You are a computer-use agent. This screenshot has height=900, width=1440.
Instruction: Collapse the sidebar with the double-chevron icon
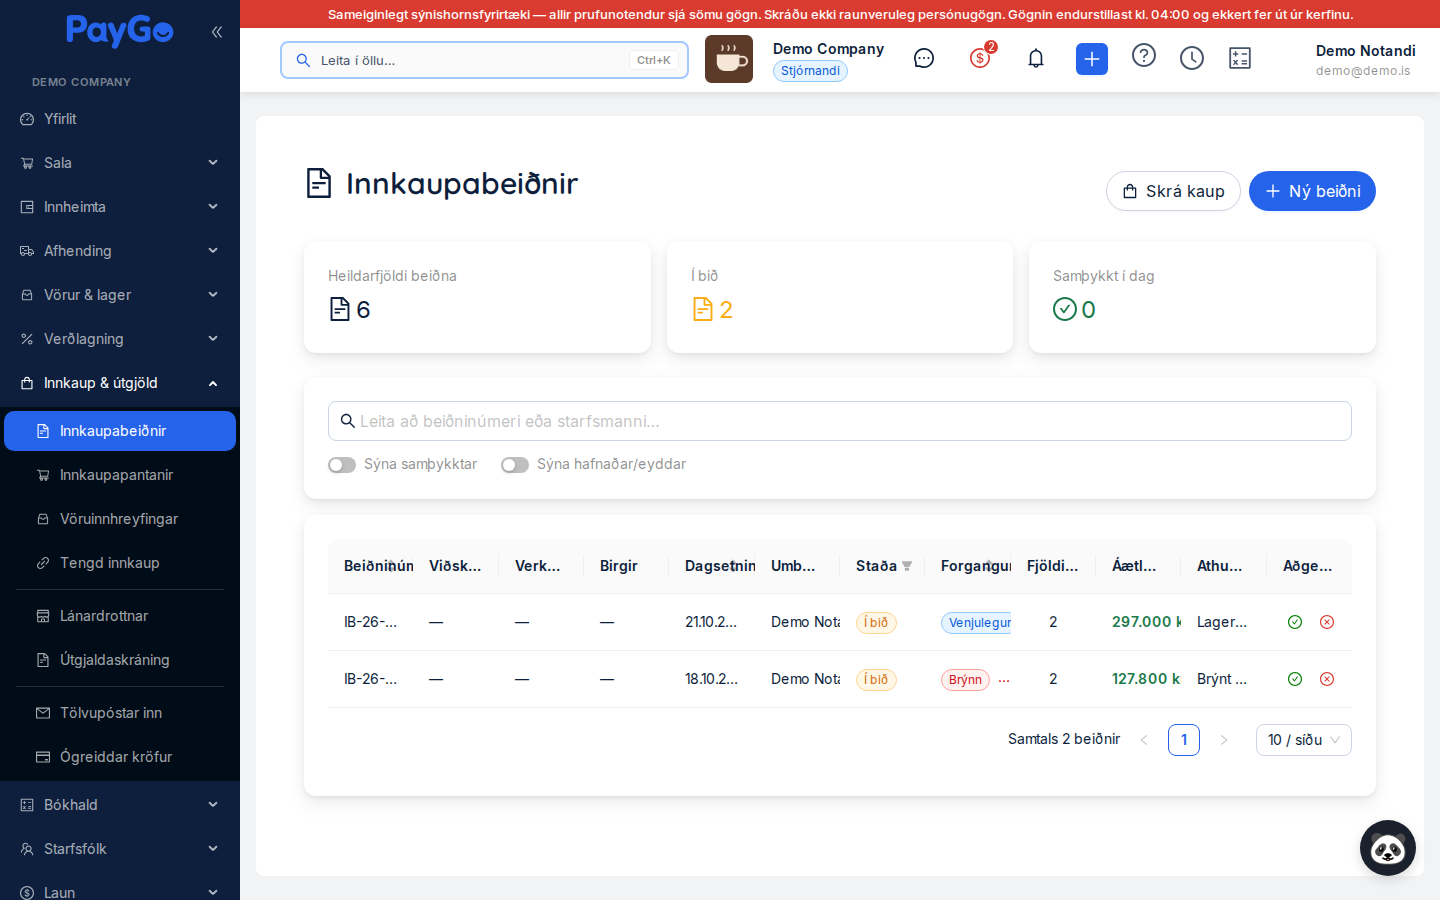(217, 32)
